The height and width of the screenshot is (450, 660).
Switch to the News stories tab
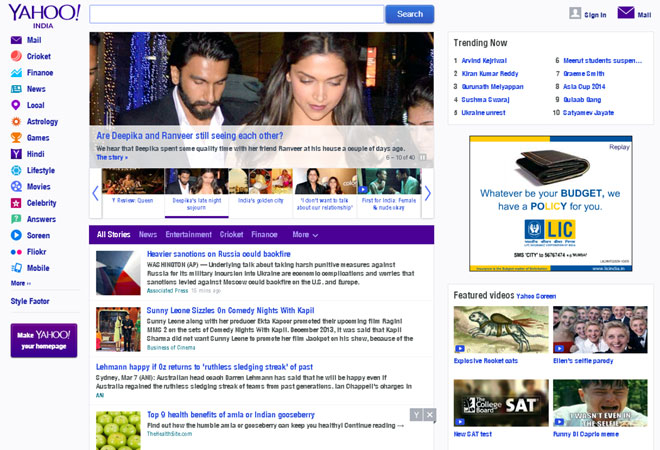148,234
